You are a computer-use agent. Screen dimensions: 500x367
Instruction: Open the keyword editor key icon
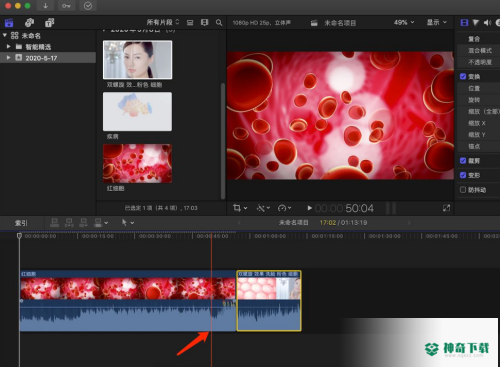[x=66, y=6]
